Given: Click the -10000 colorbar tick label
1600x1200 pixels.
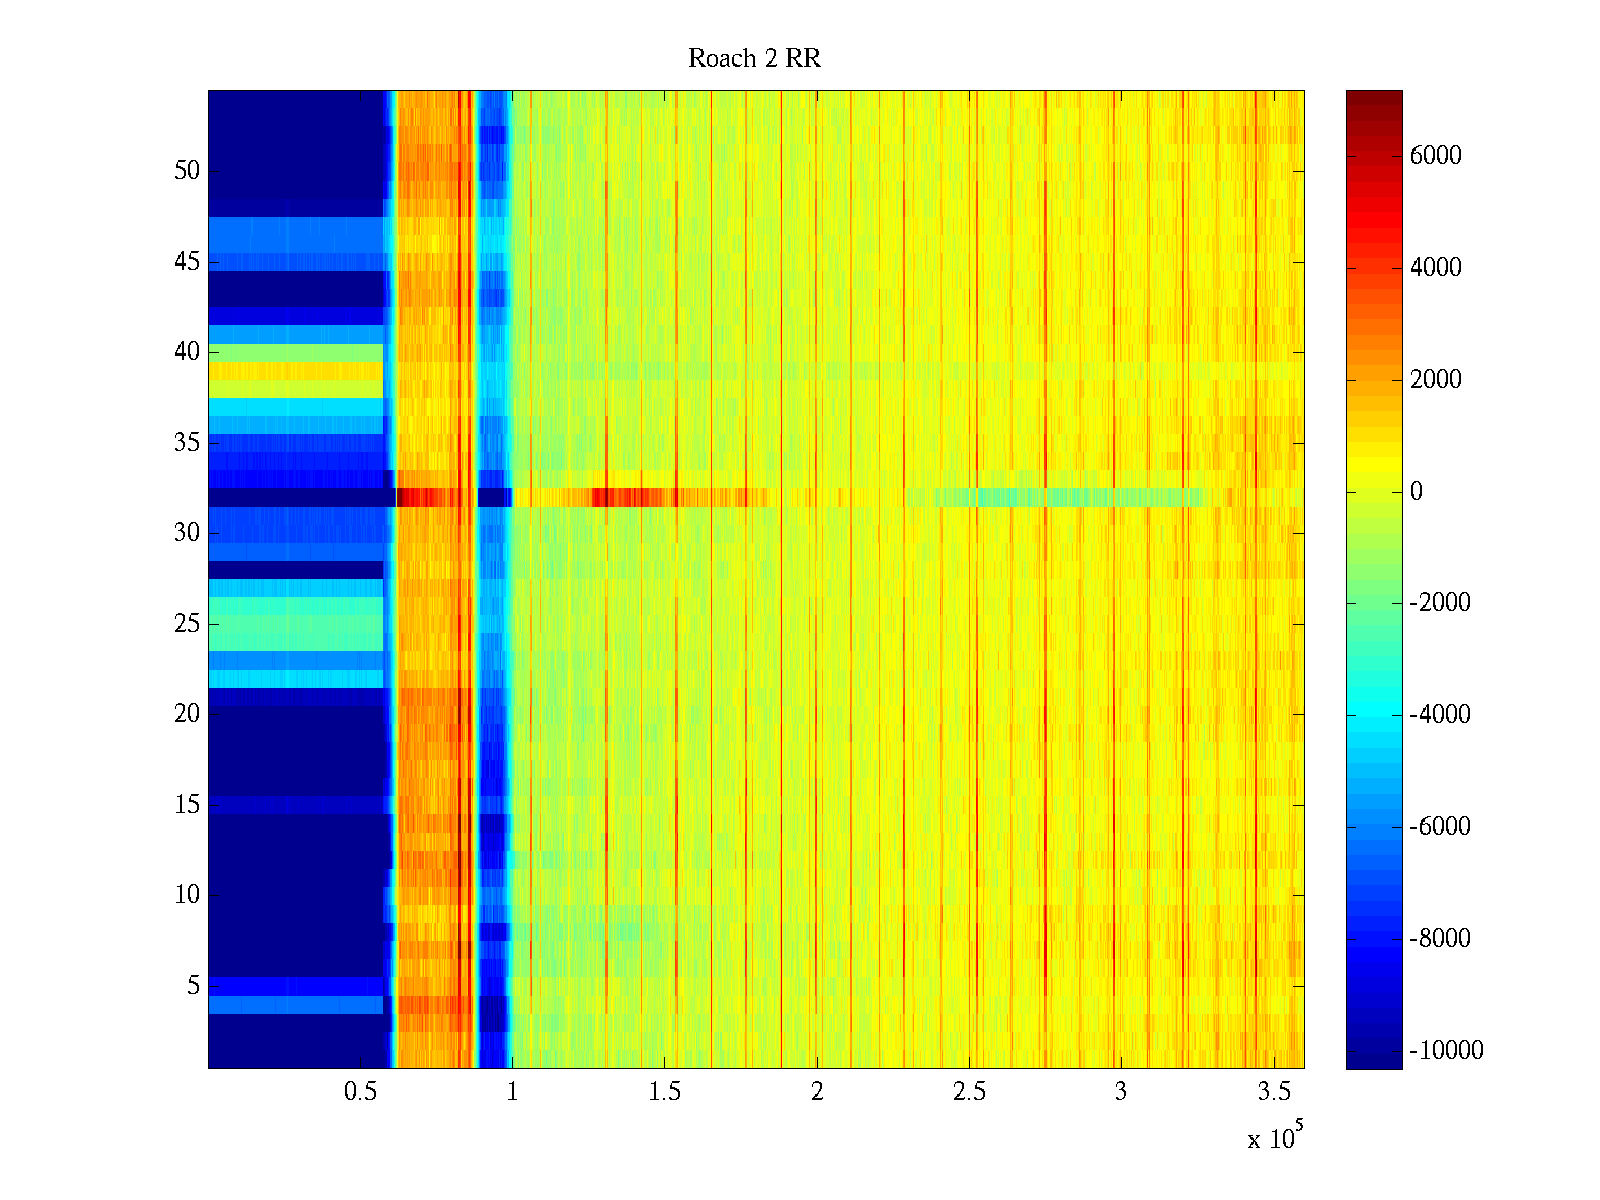Looking at the screenshot, I should [x=1445, y=1050].
